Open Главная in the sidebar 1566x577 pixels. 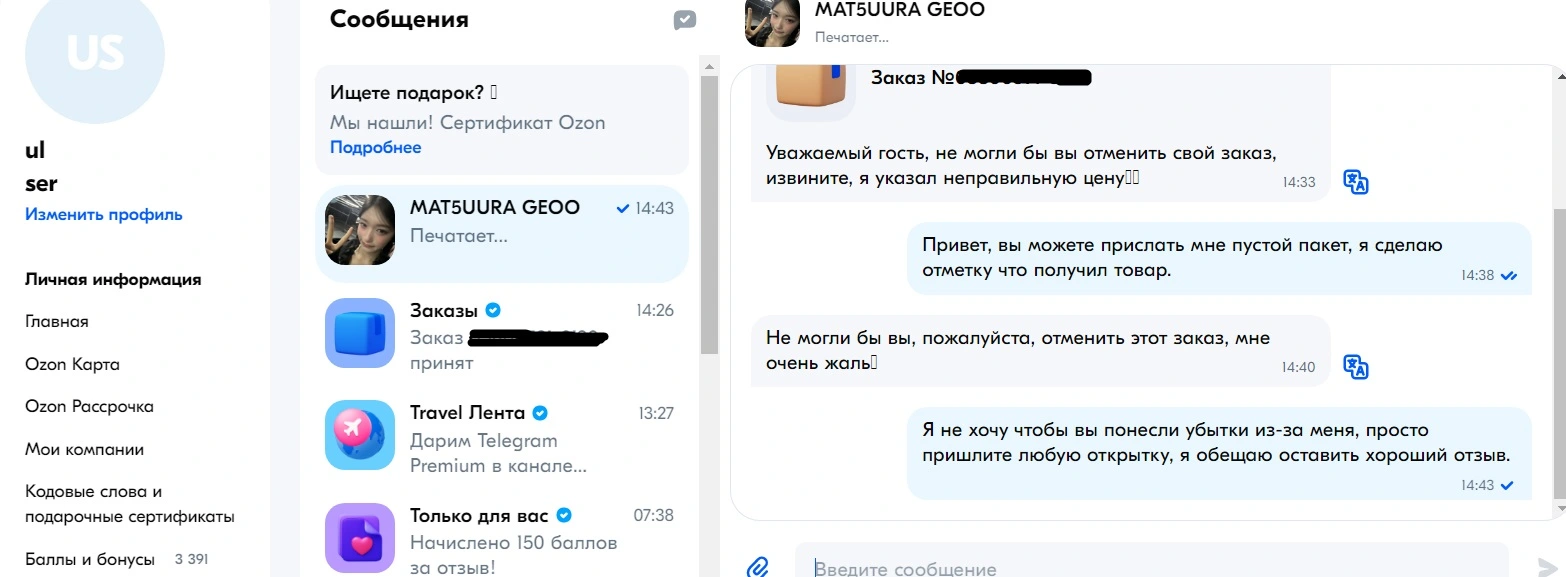point(57,321)
